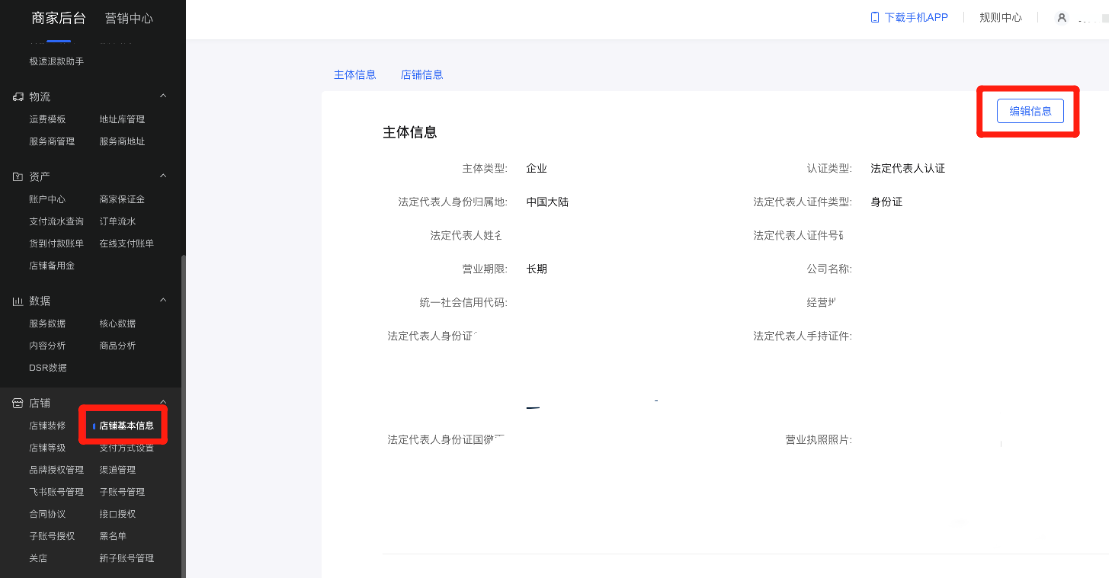Open 子账号管理 in the sidebar

pos(123,491)
